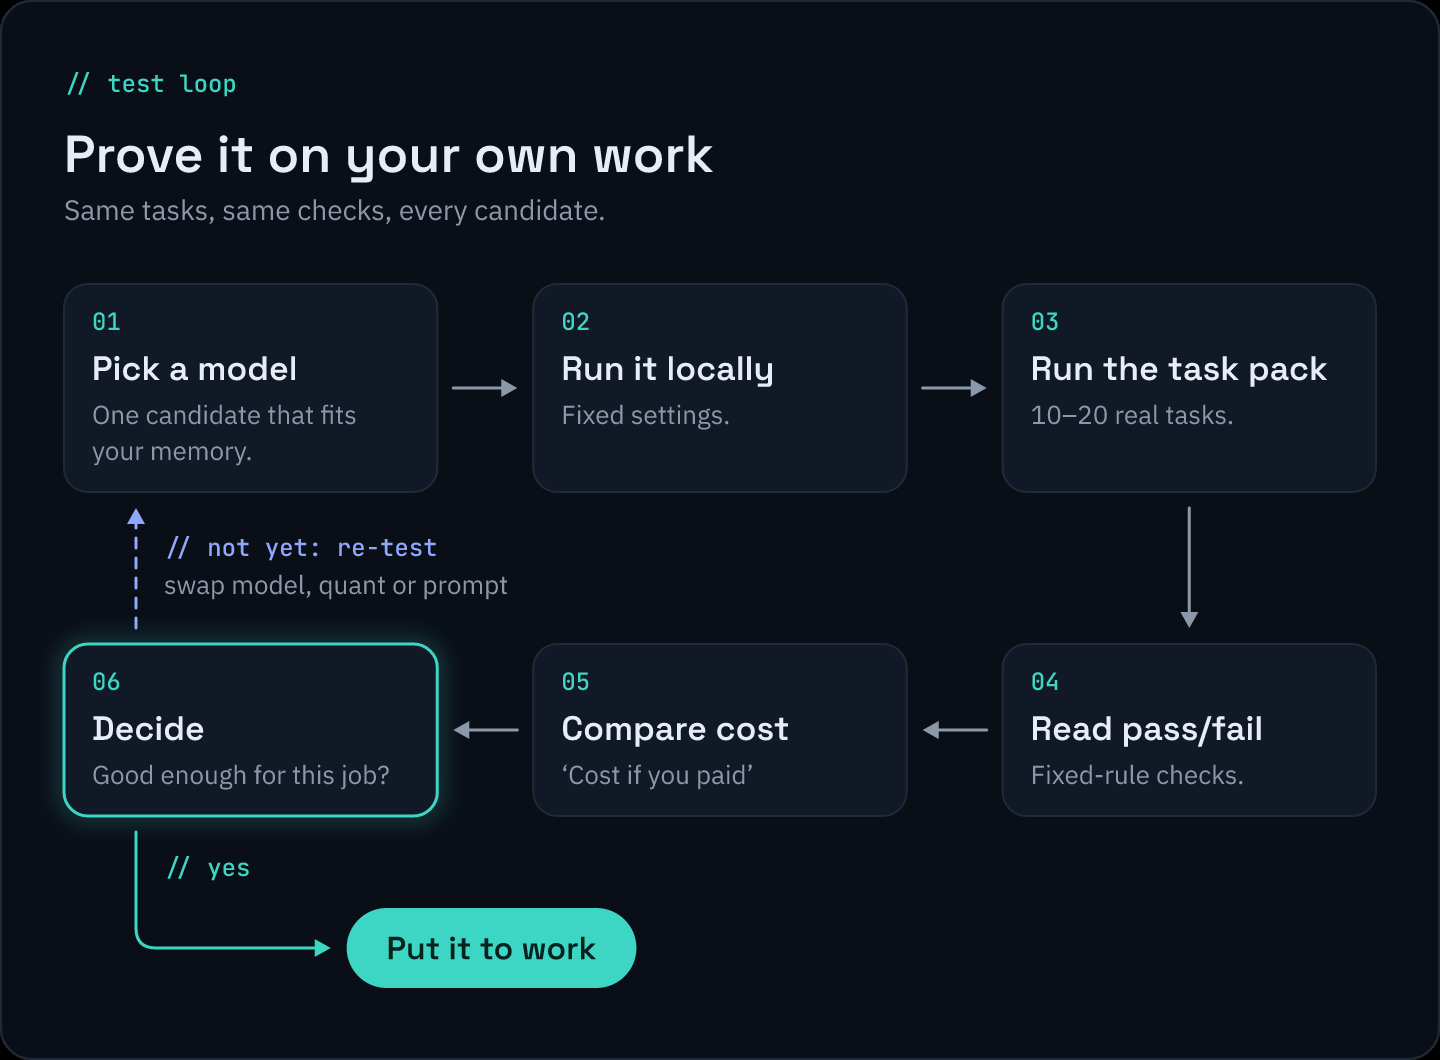
Task: Select the "Run it locally" step title
Action: click(667, 369)
